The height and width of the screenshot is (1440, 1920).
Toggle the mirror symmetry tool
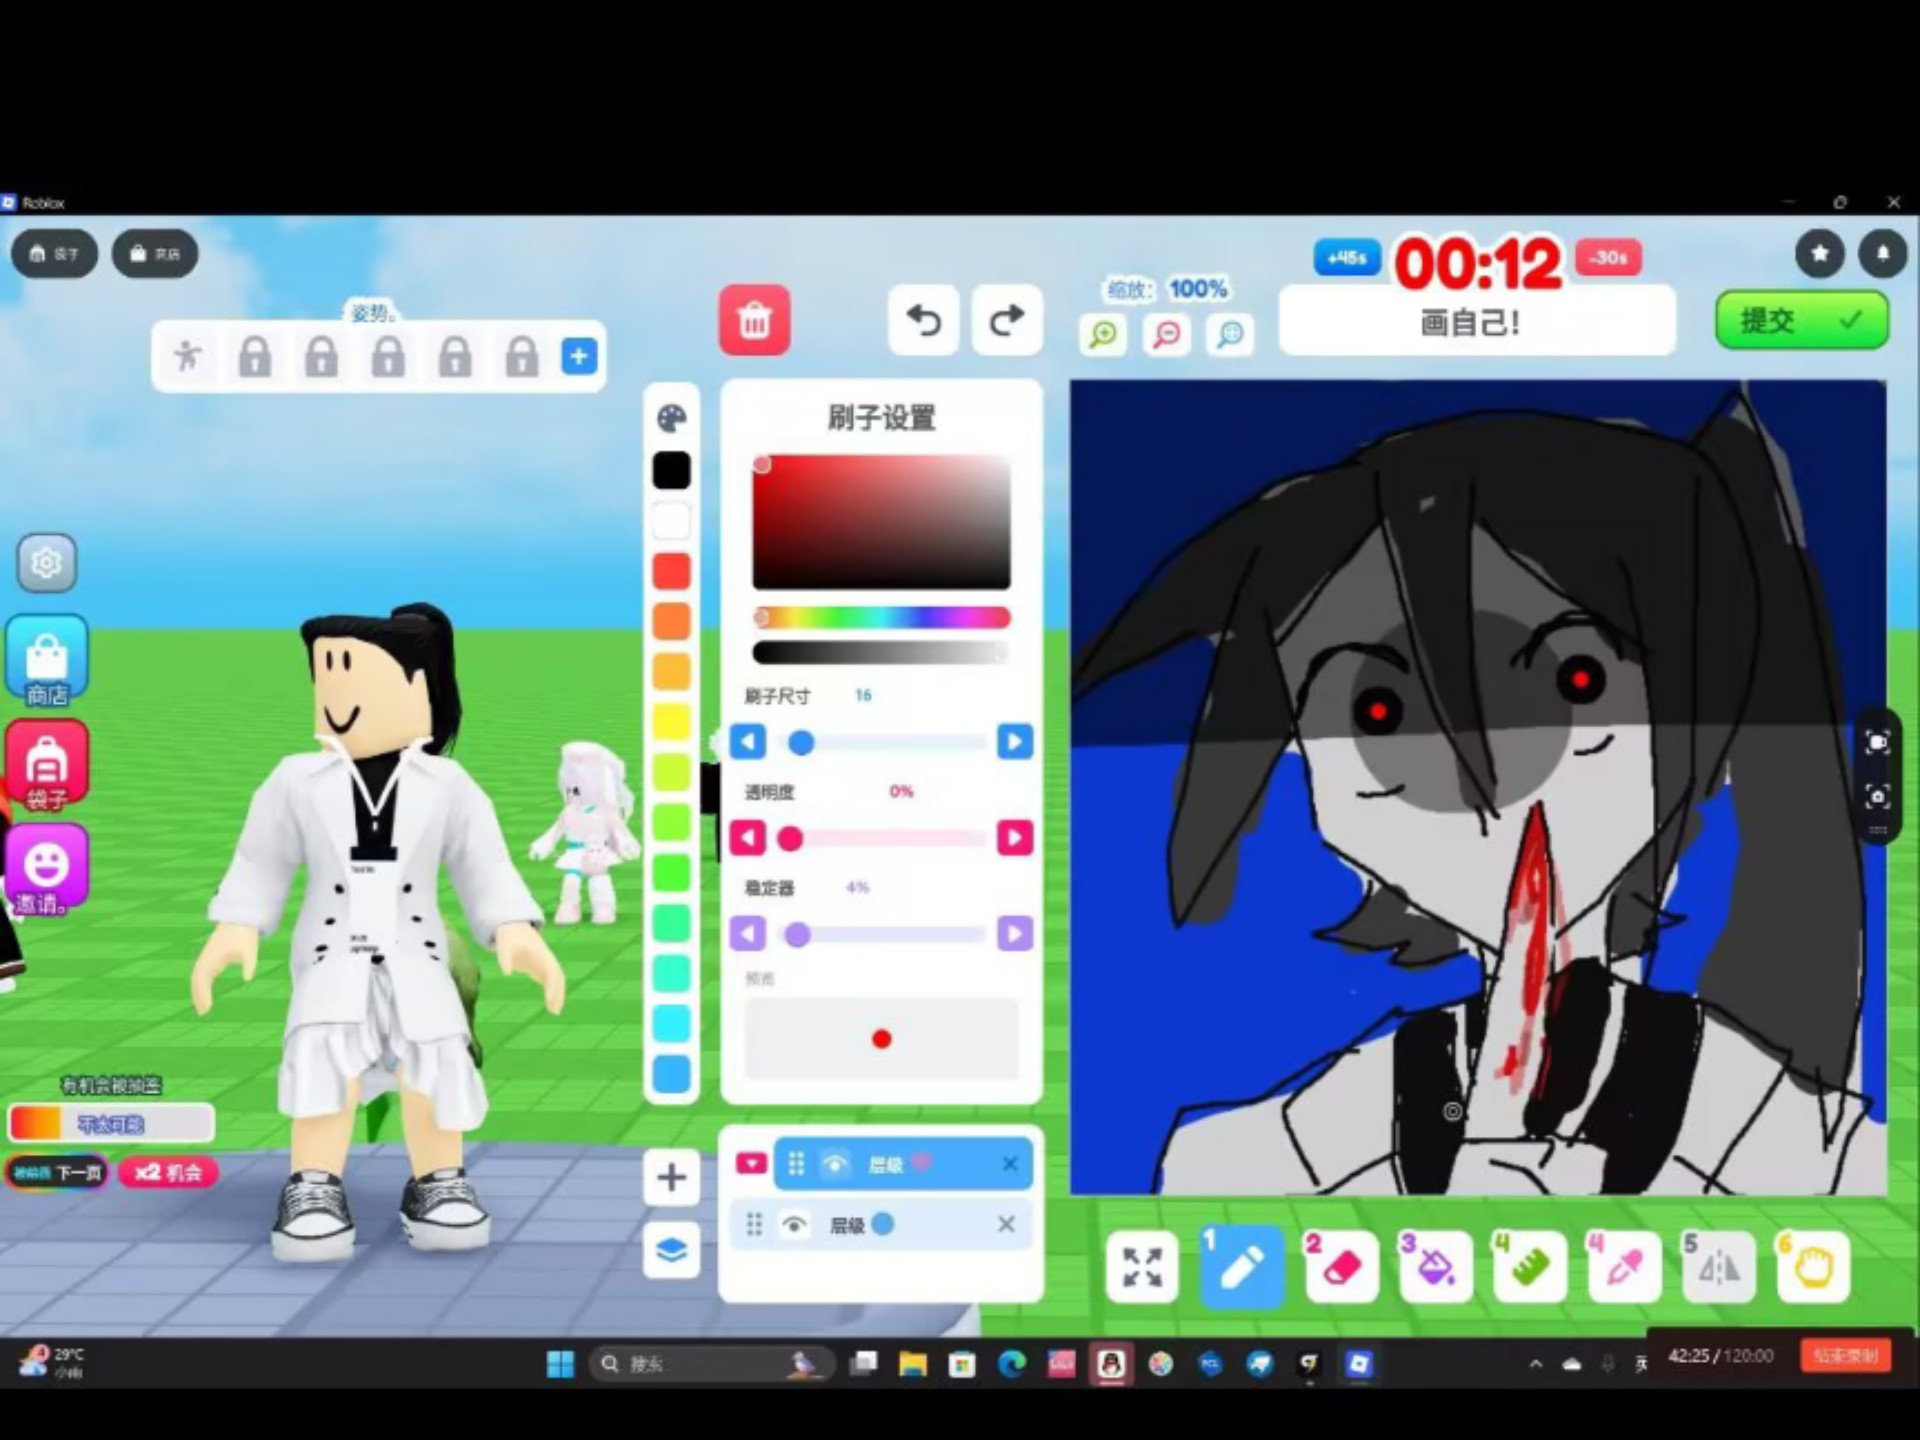tap(1718, 1267)
